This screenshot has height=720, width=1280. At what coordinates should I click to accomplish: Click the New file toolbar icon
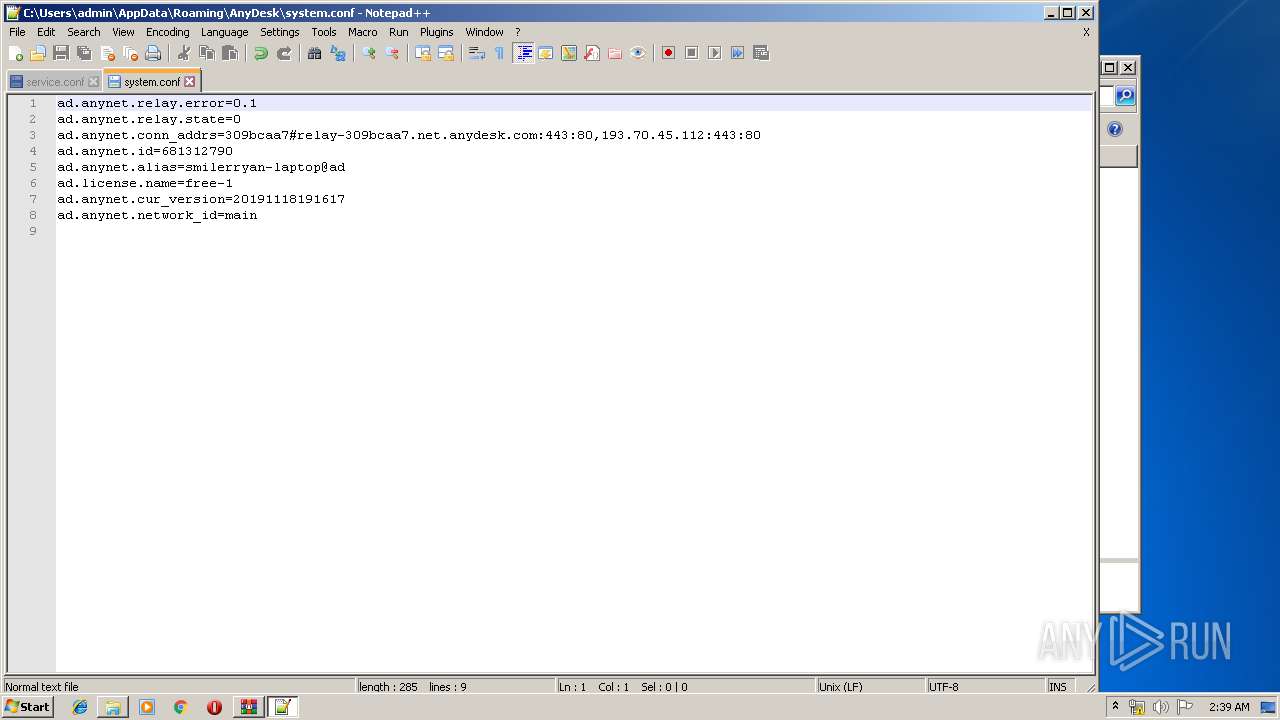click(16, 53)
